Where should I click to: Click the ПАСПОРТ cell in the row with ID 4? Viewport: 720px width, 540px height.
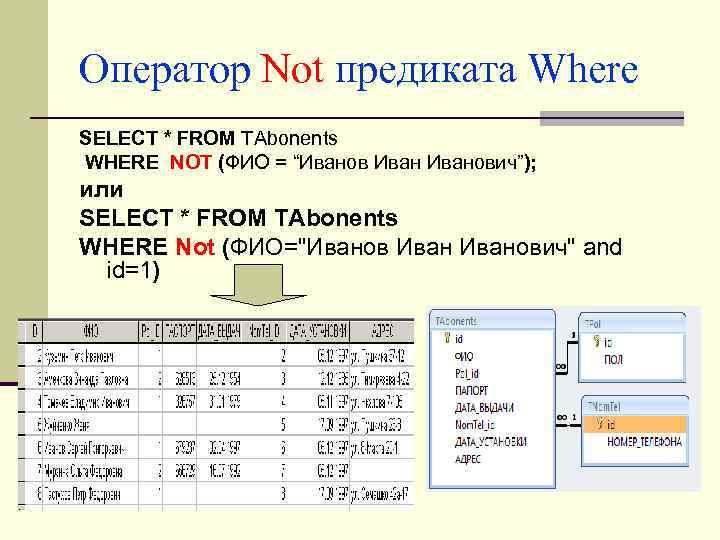pos(180,401)
